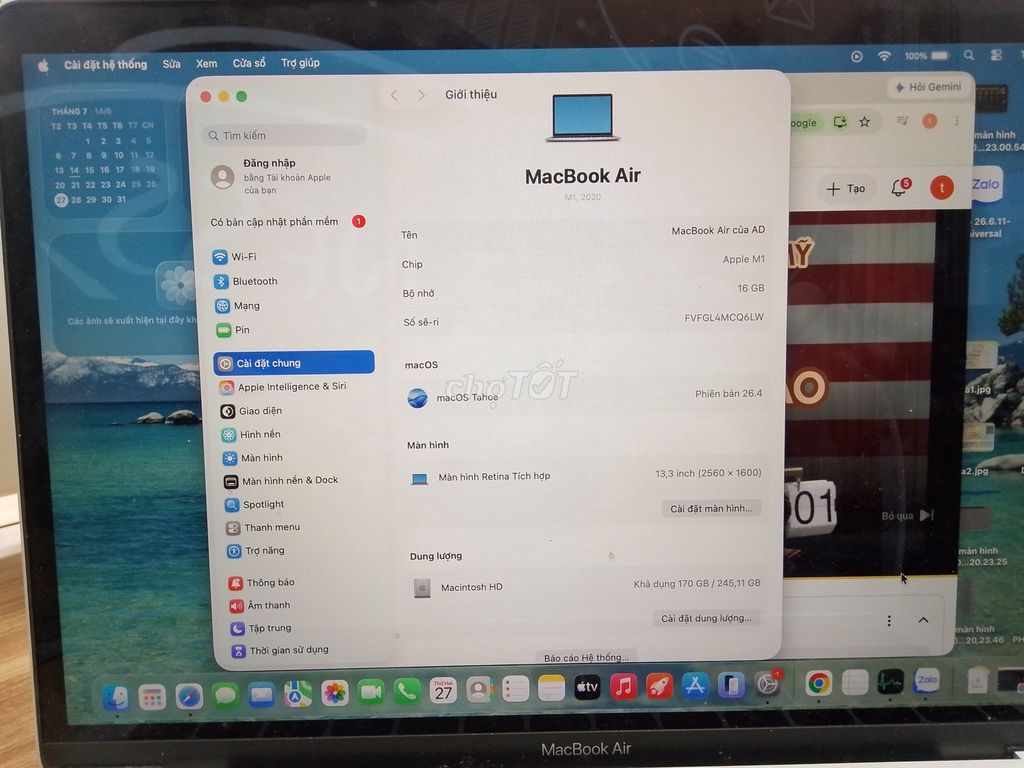1024x768 pixels.
Task: Open App Store in the Dock
Action: click(695, 685)
